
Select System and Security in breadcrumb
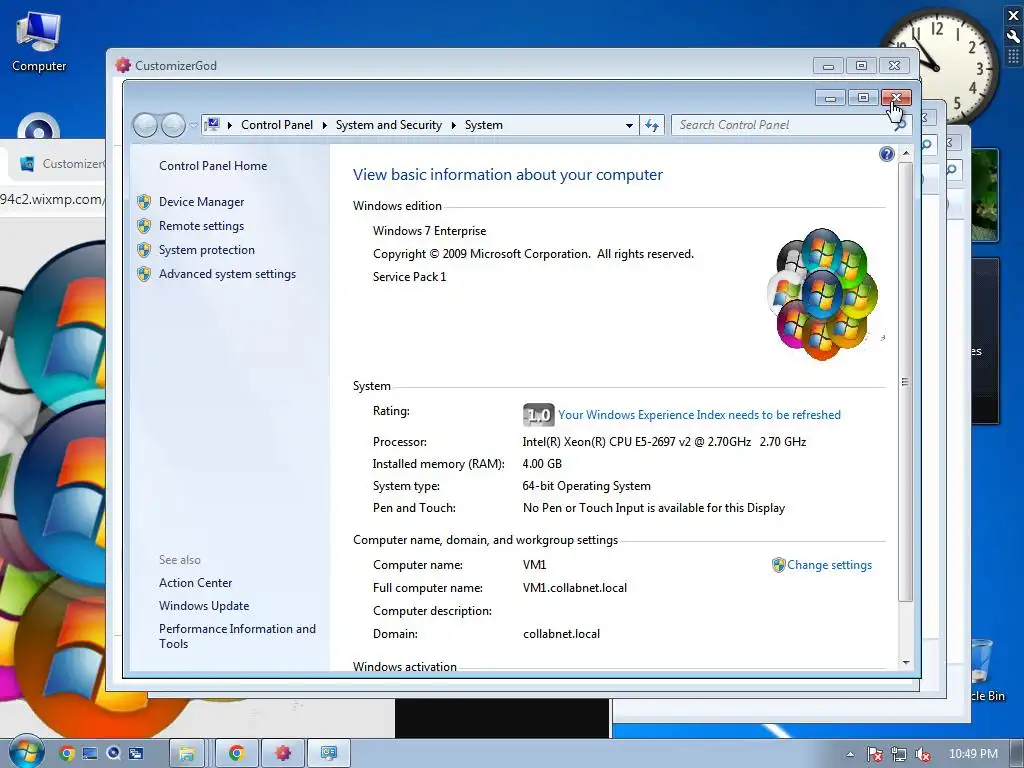pos(389,125)
